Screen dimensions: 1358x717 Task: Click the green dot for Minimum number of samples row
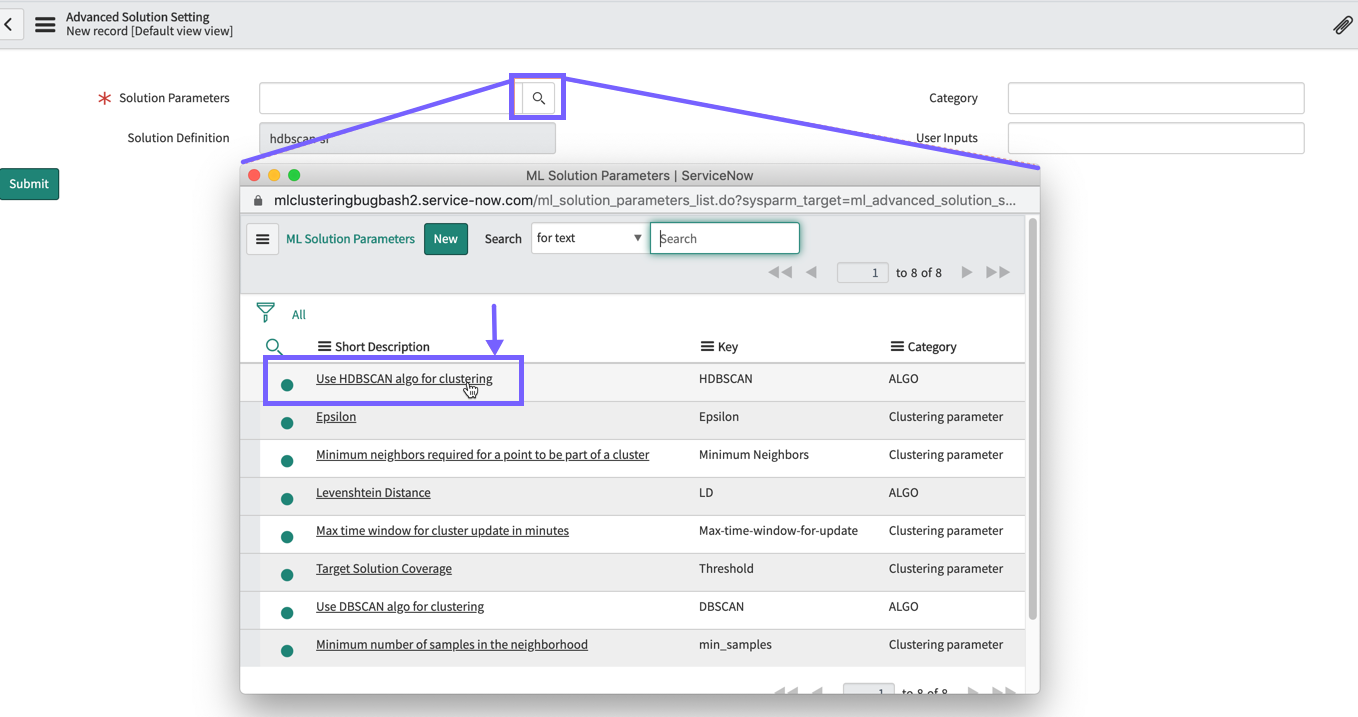(287, 651)
